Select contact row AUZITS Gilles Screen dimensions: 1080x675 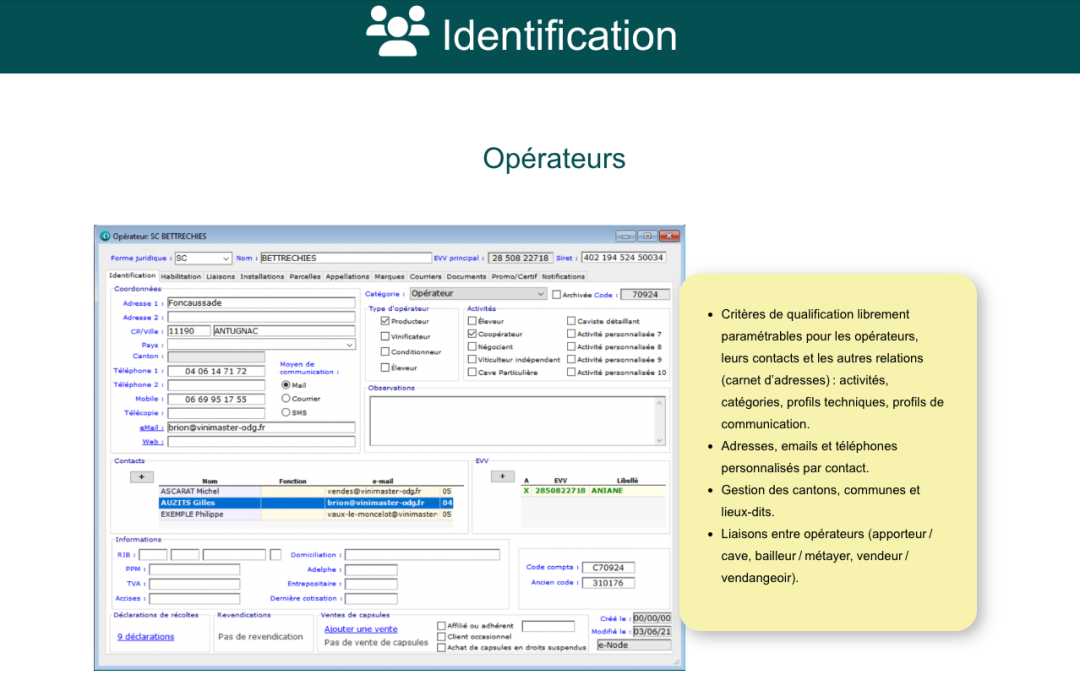306,503
